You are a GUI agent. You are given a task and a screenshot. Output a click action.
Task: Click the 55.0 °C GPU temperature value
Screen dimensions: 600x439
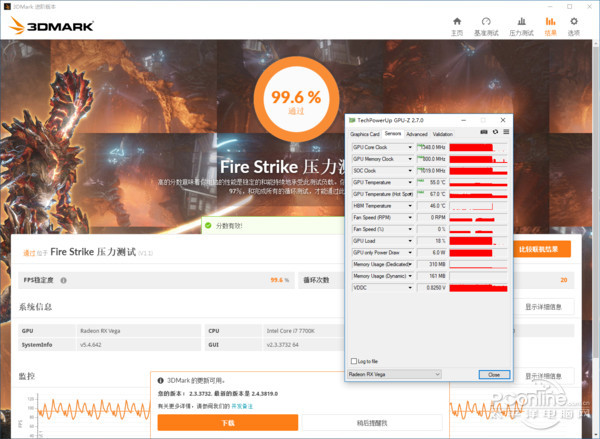[x=431, y=182]
